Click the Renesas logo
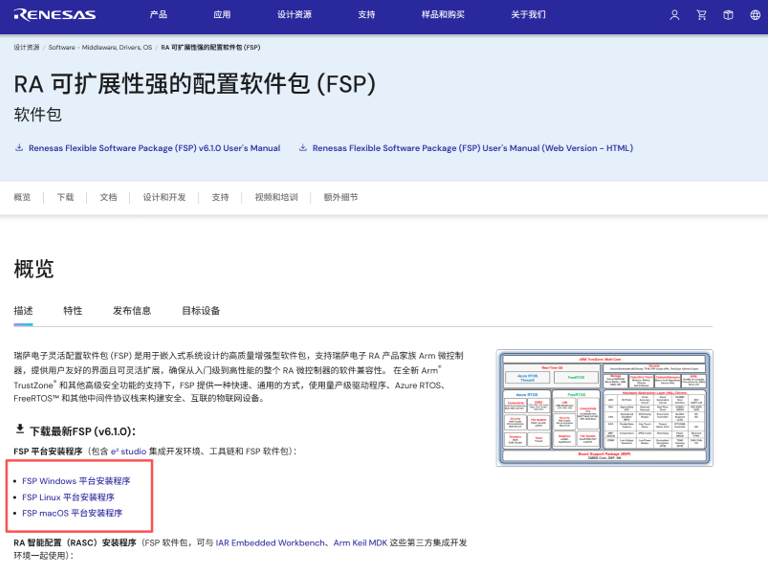Screen dimensions: 768x575 click(x=54, y=15)
